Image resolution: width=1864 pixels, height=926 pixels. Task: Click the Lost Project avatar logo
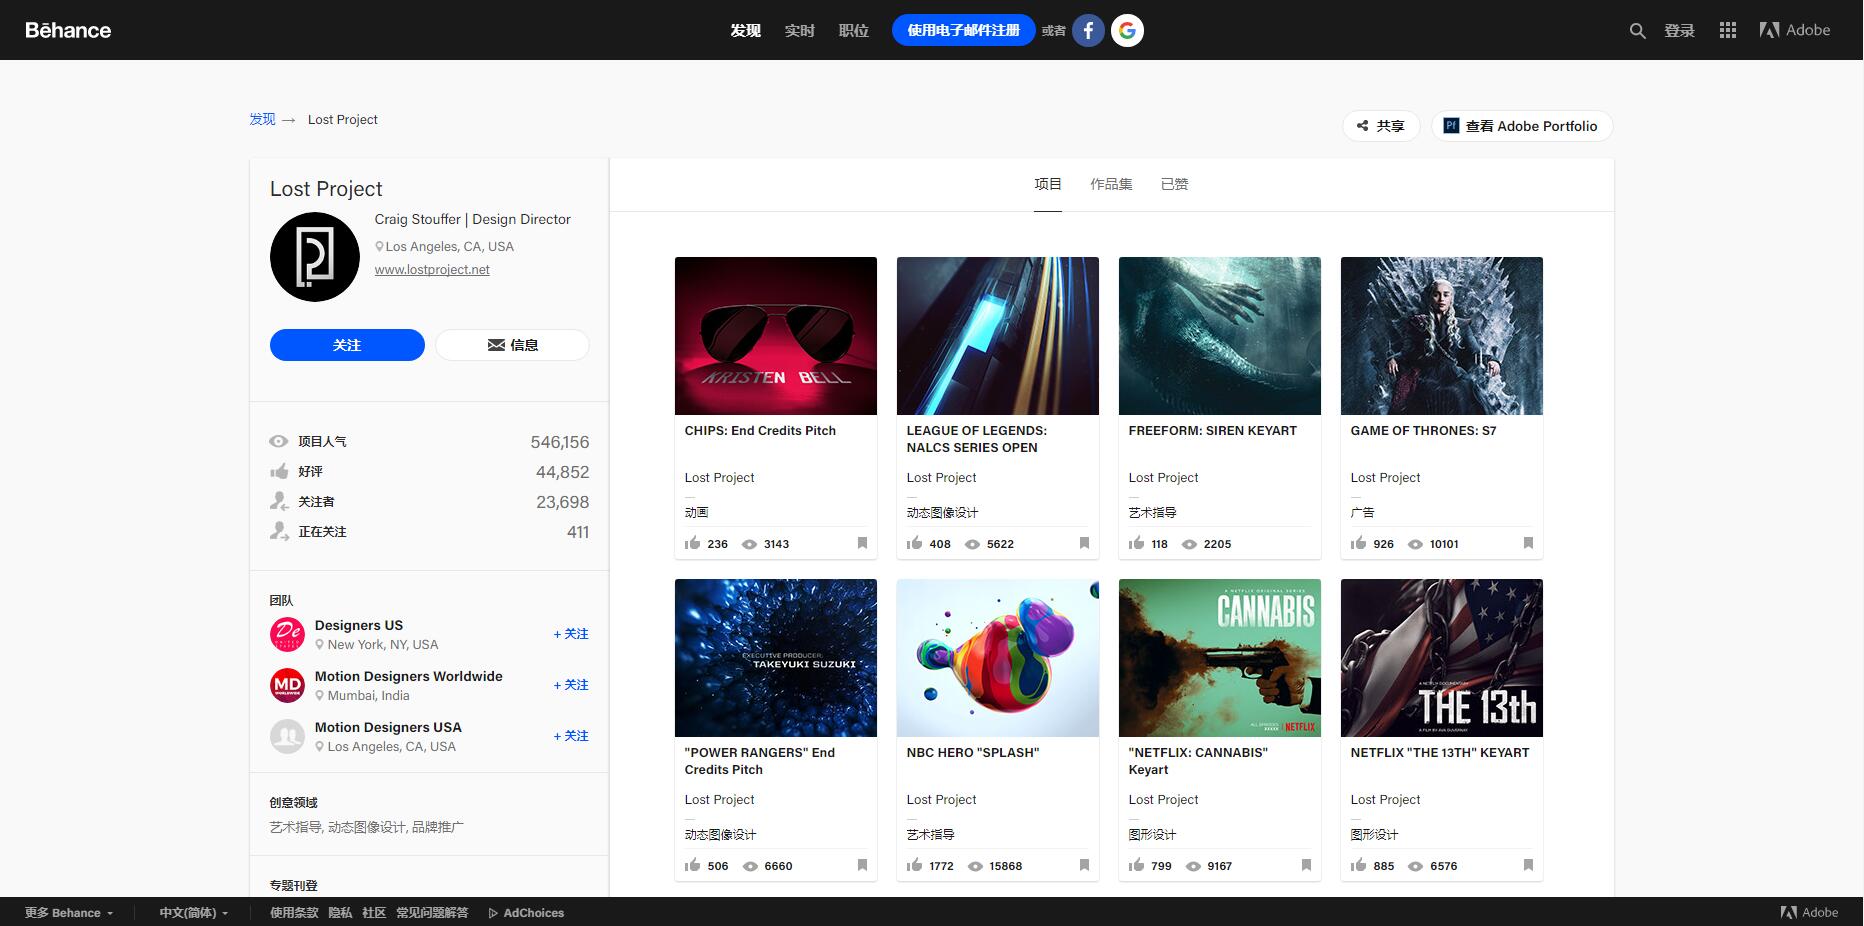pos(315,257)
